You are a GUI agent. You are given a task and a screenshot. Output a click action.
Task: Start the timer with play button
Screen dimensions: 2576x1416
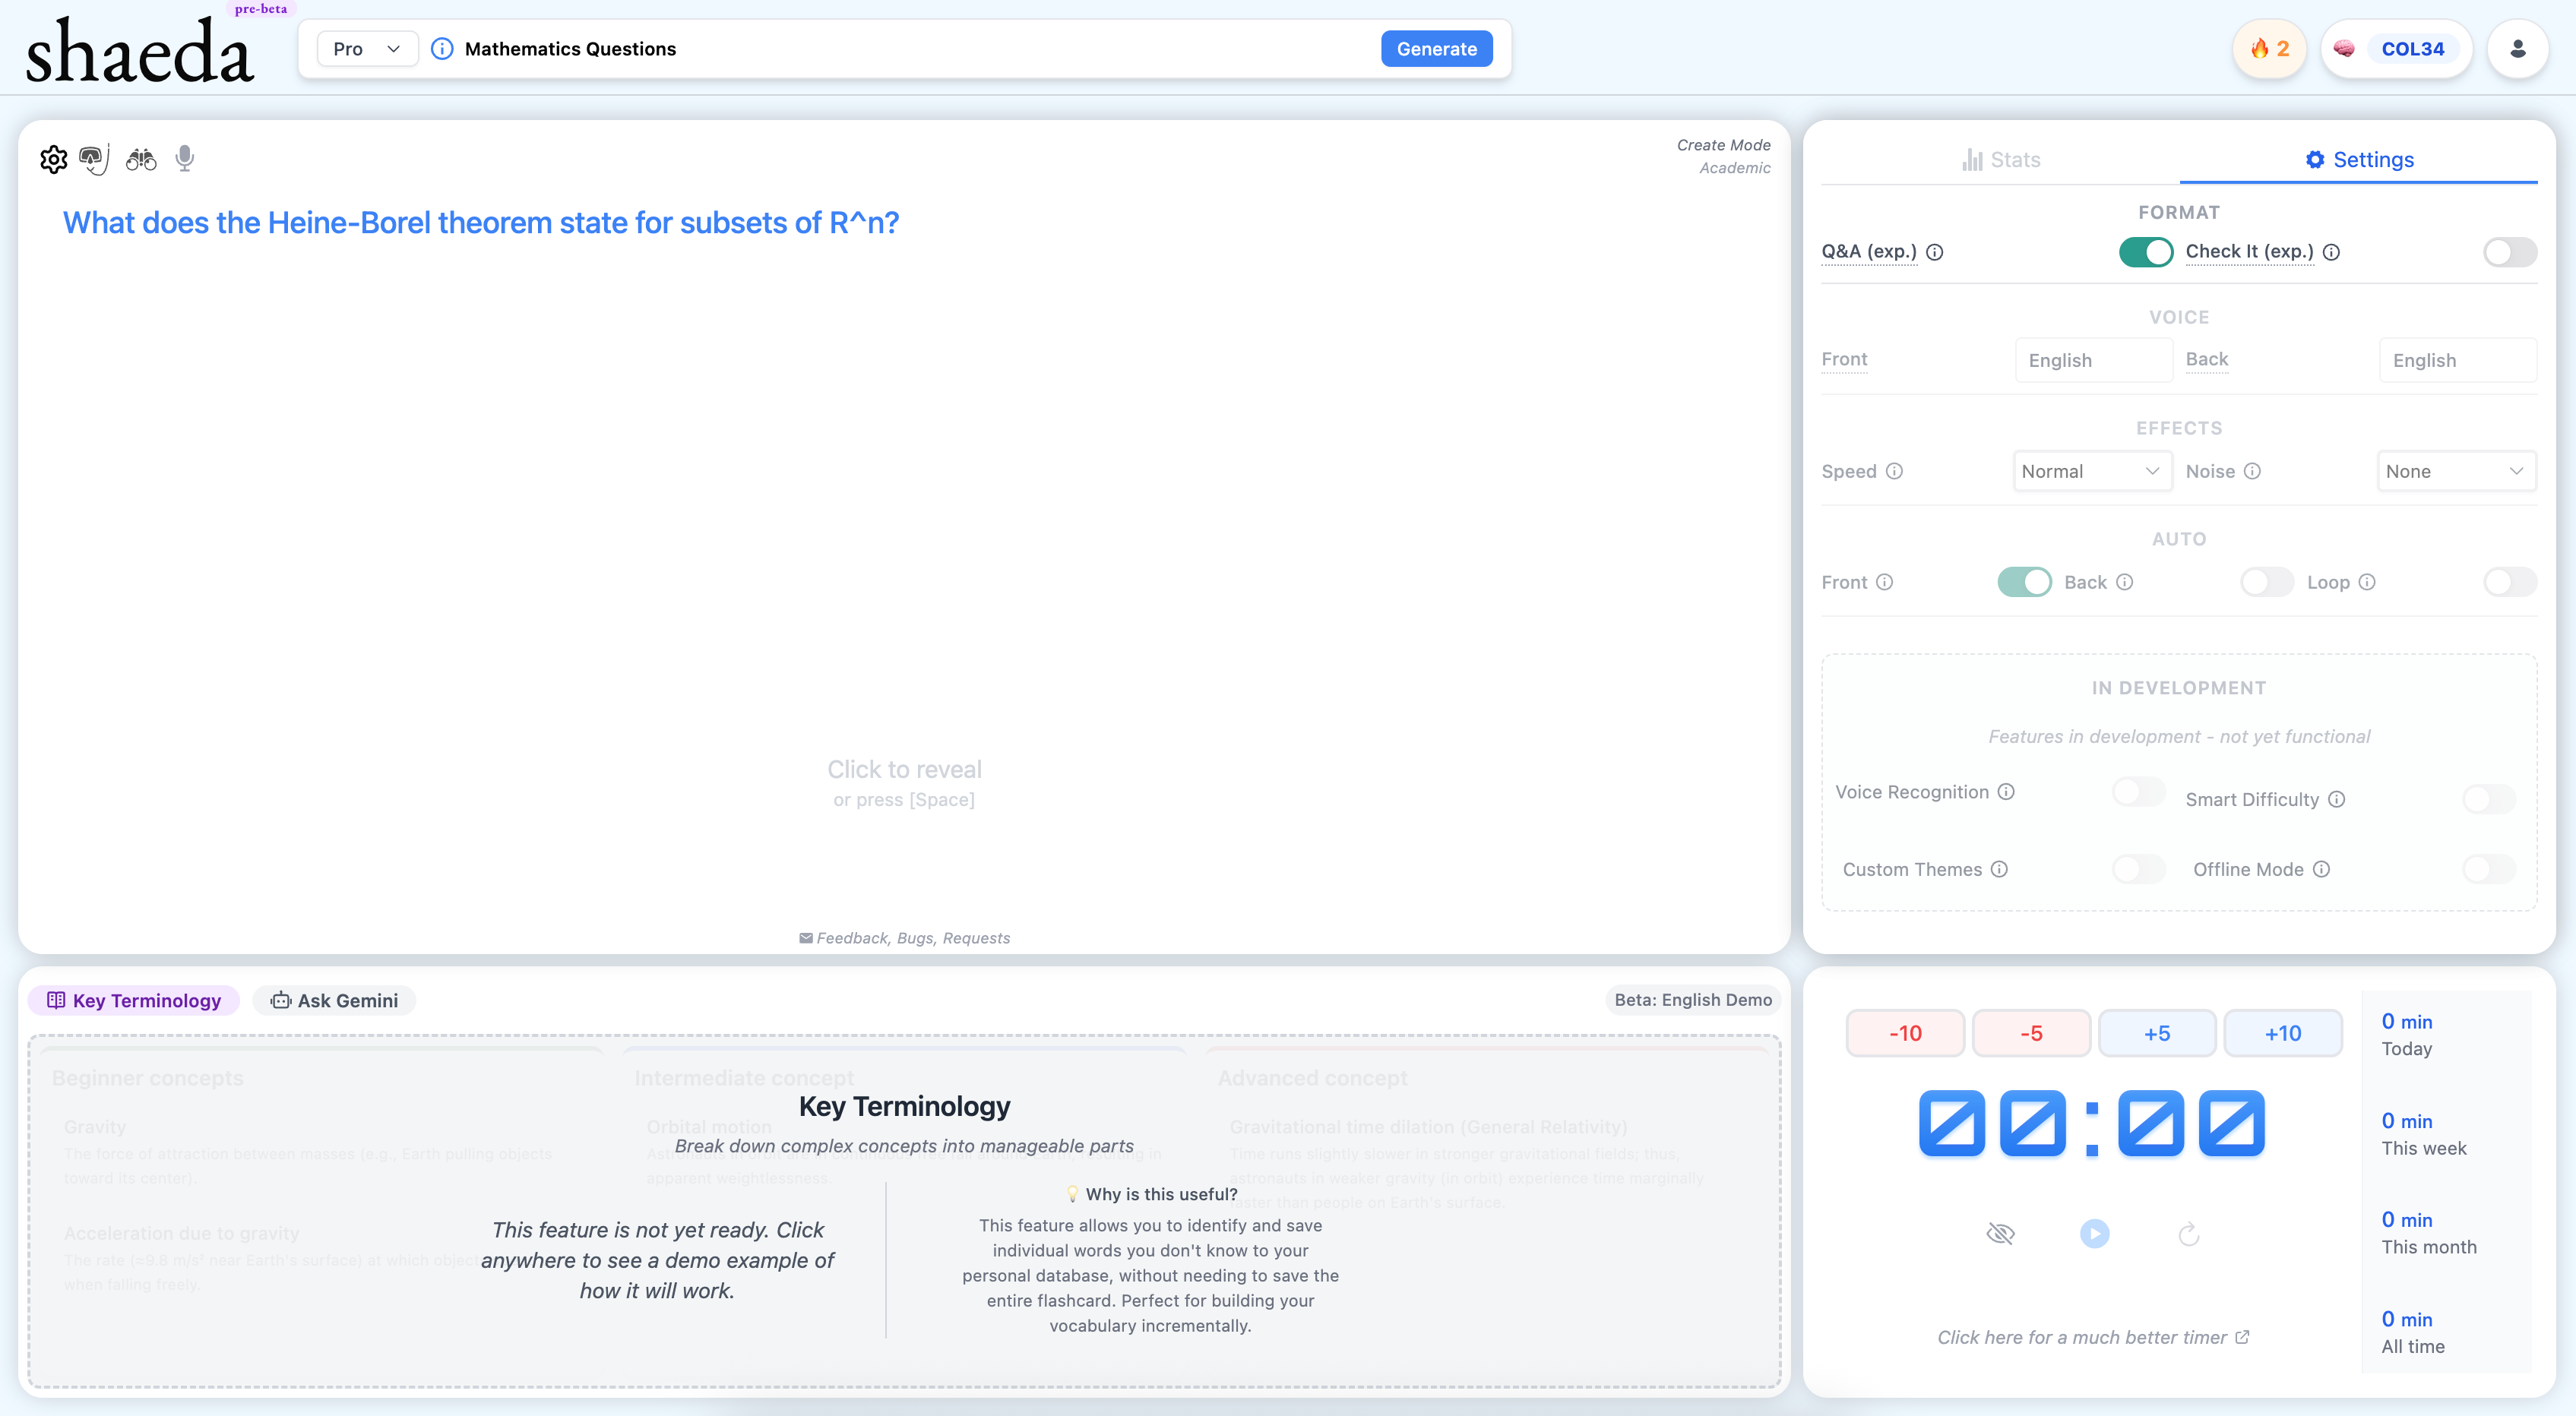point(2094,1234)
